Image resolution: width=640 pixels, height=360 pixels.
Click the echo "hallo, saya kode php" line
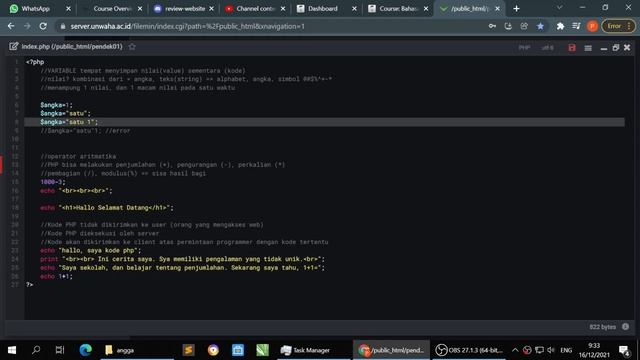tap(91, 251)
